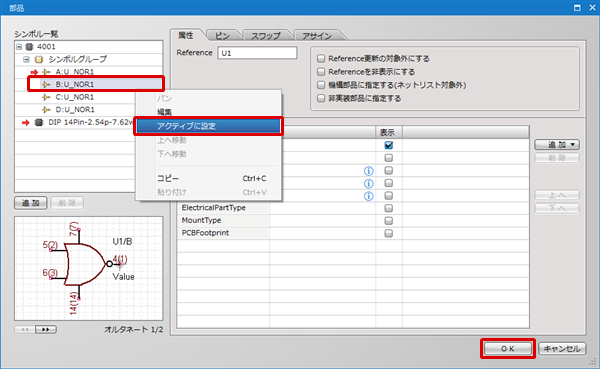Click the OK button
The height and width of the screenshot is (369, 600).
pyautogui.click(x=508, y=349)
